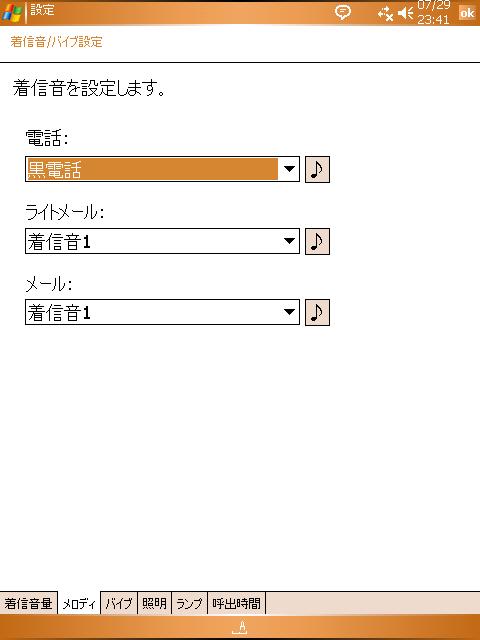
Task: Open the connectivity status arrows icon
Action: pyautogui.click(x=385, y=14)
